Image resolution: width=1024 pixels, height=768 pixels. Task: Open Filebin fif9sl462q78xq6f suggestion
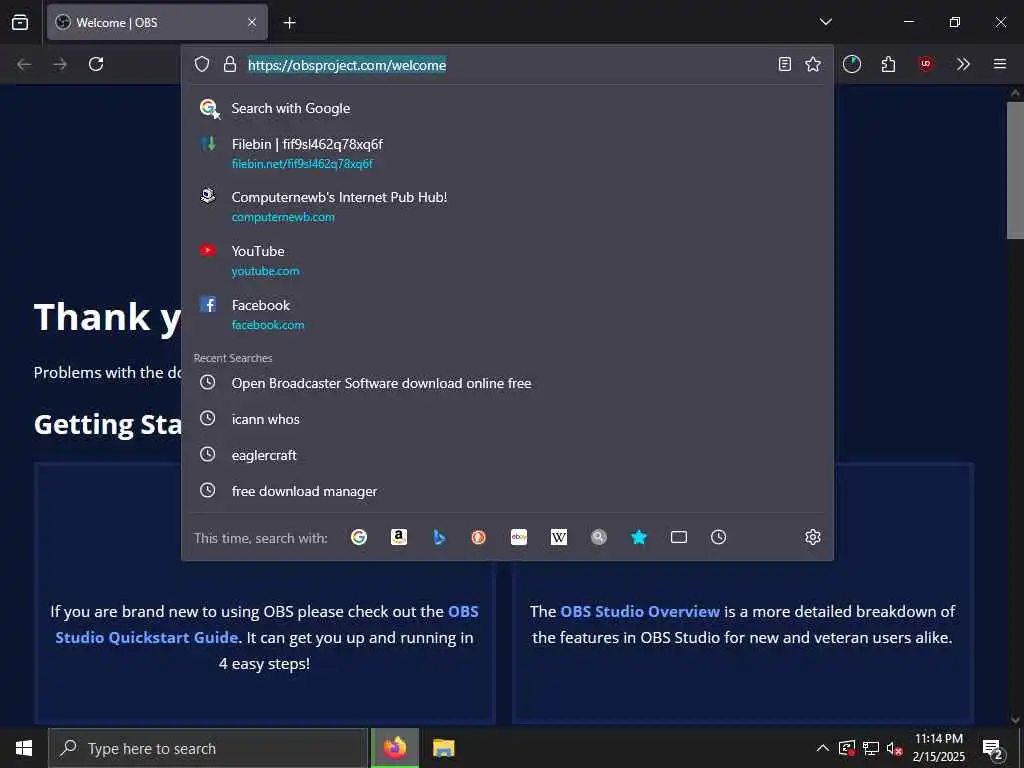pyautogui.click(x=507, y=153)
